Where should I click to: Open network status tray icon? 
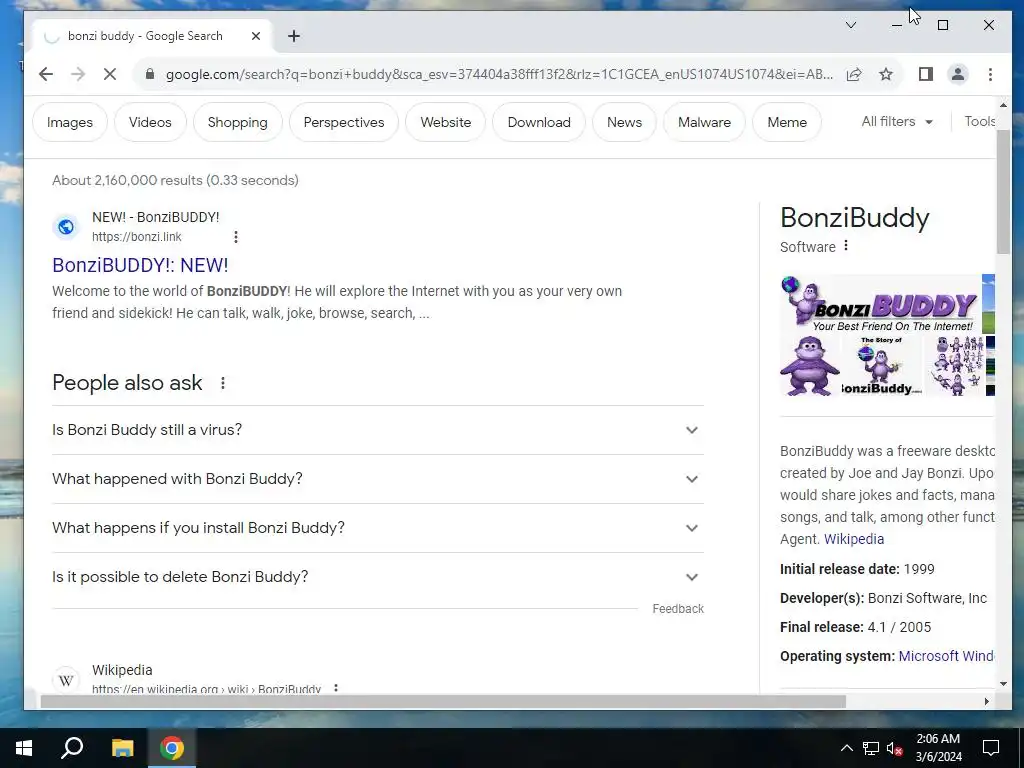[871, 748]
